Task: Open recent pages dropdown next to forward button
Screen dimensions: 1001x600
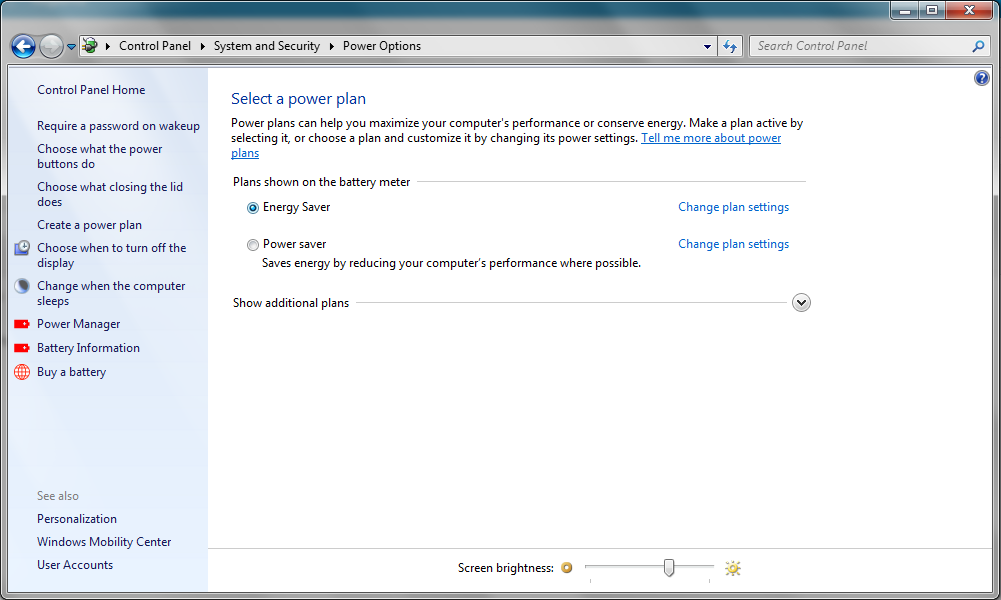Action: [72, 47]
